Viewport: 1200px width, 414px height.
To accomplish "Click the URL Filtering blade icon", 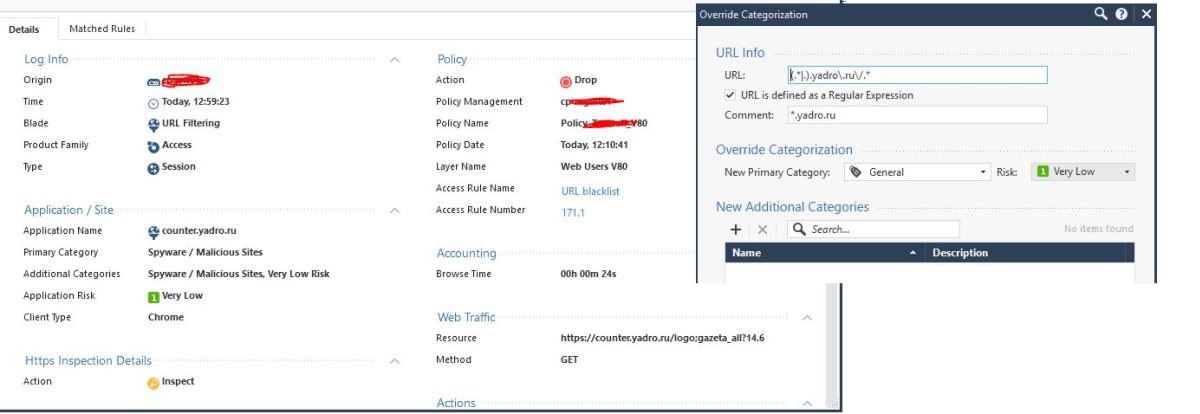I will (x=153, y=124).
